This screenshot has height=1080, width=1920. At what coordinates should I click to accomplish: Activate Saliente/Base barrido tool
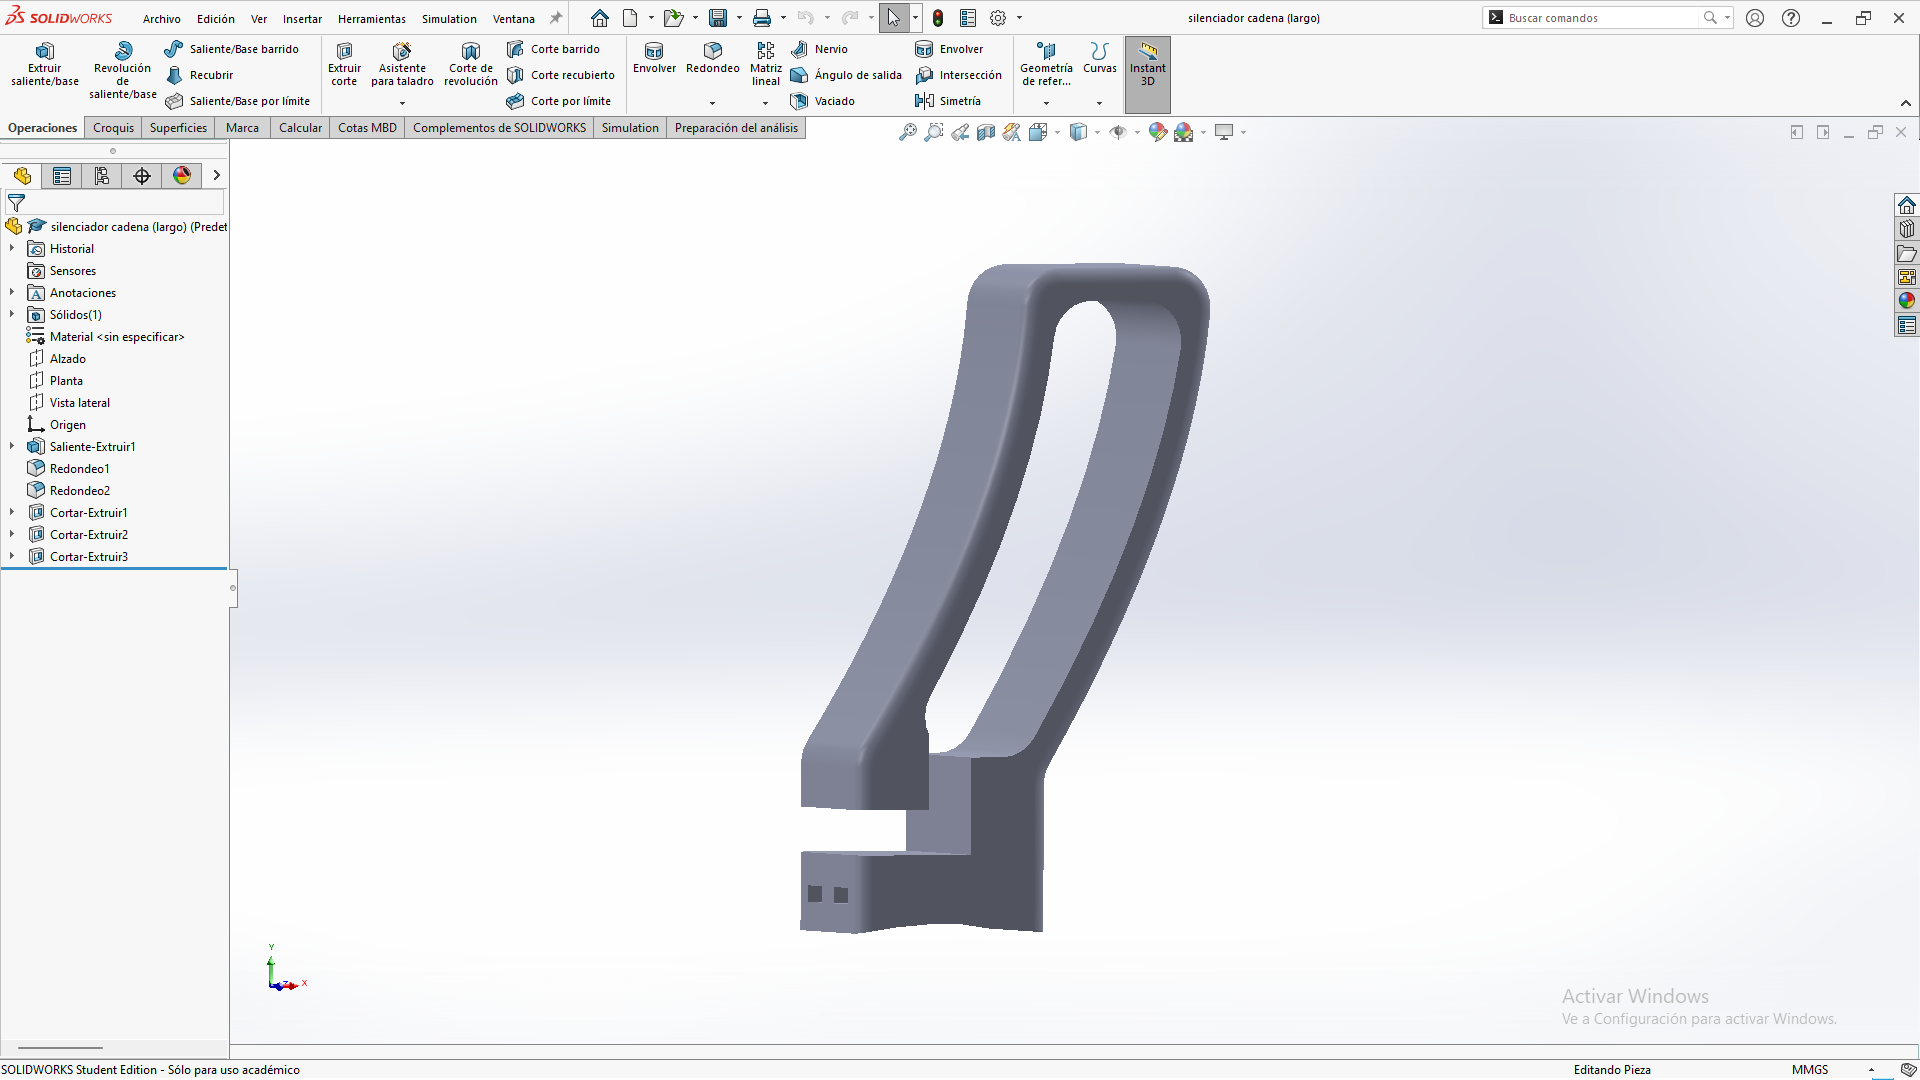pyautogui.click(x=232, y=49)
